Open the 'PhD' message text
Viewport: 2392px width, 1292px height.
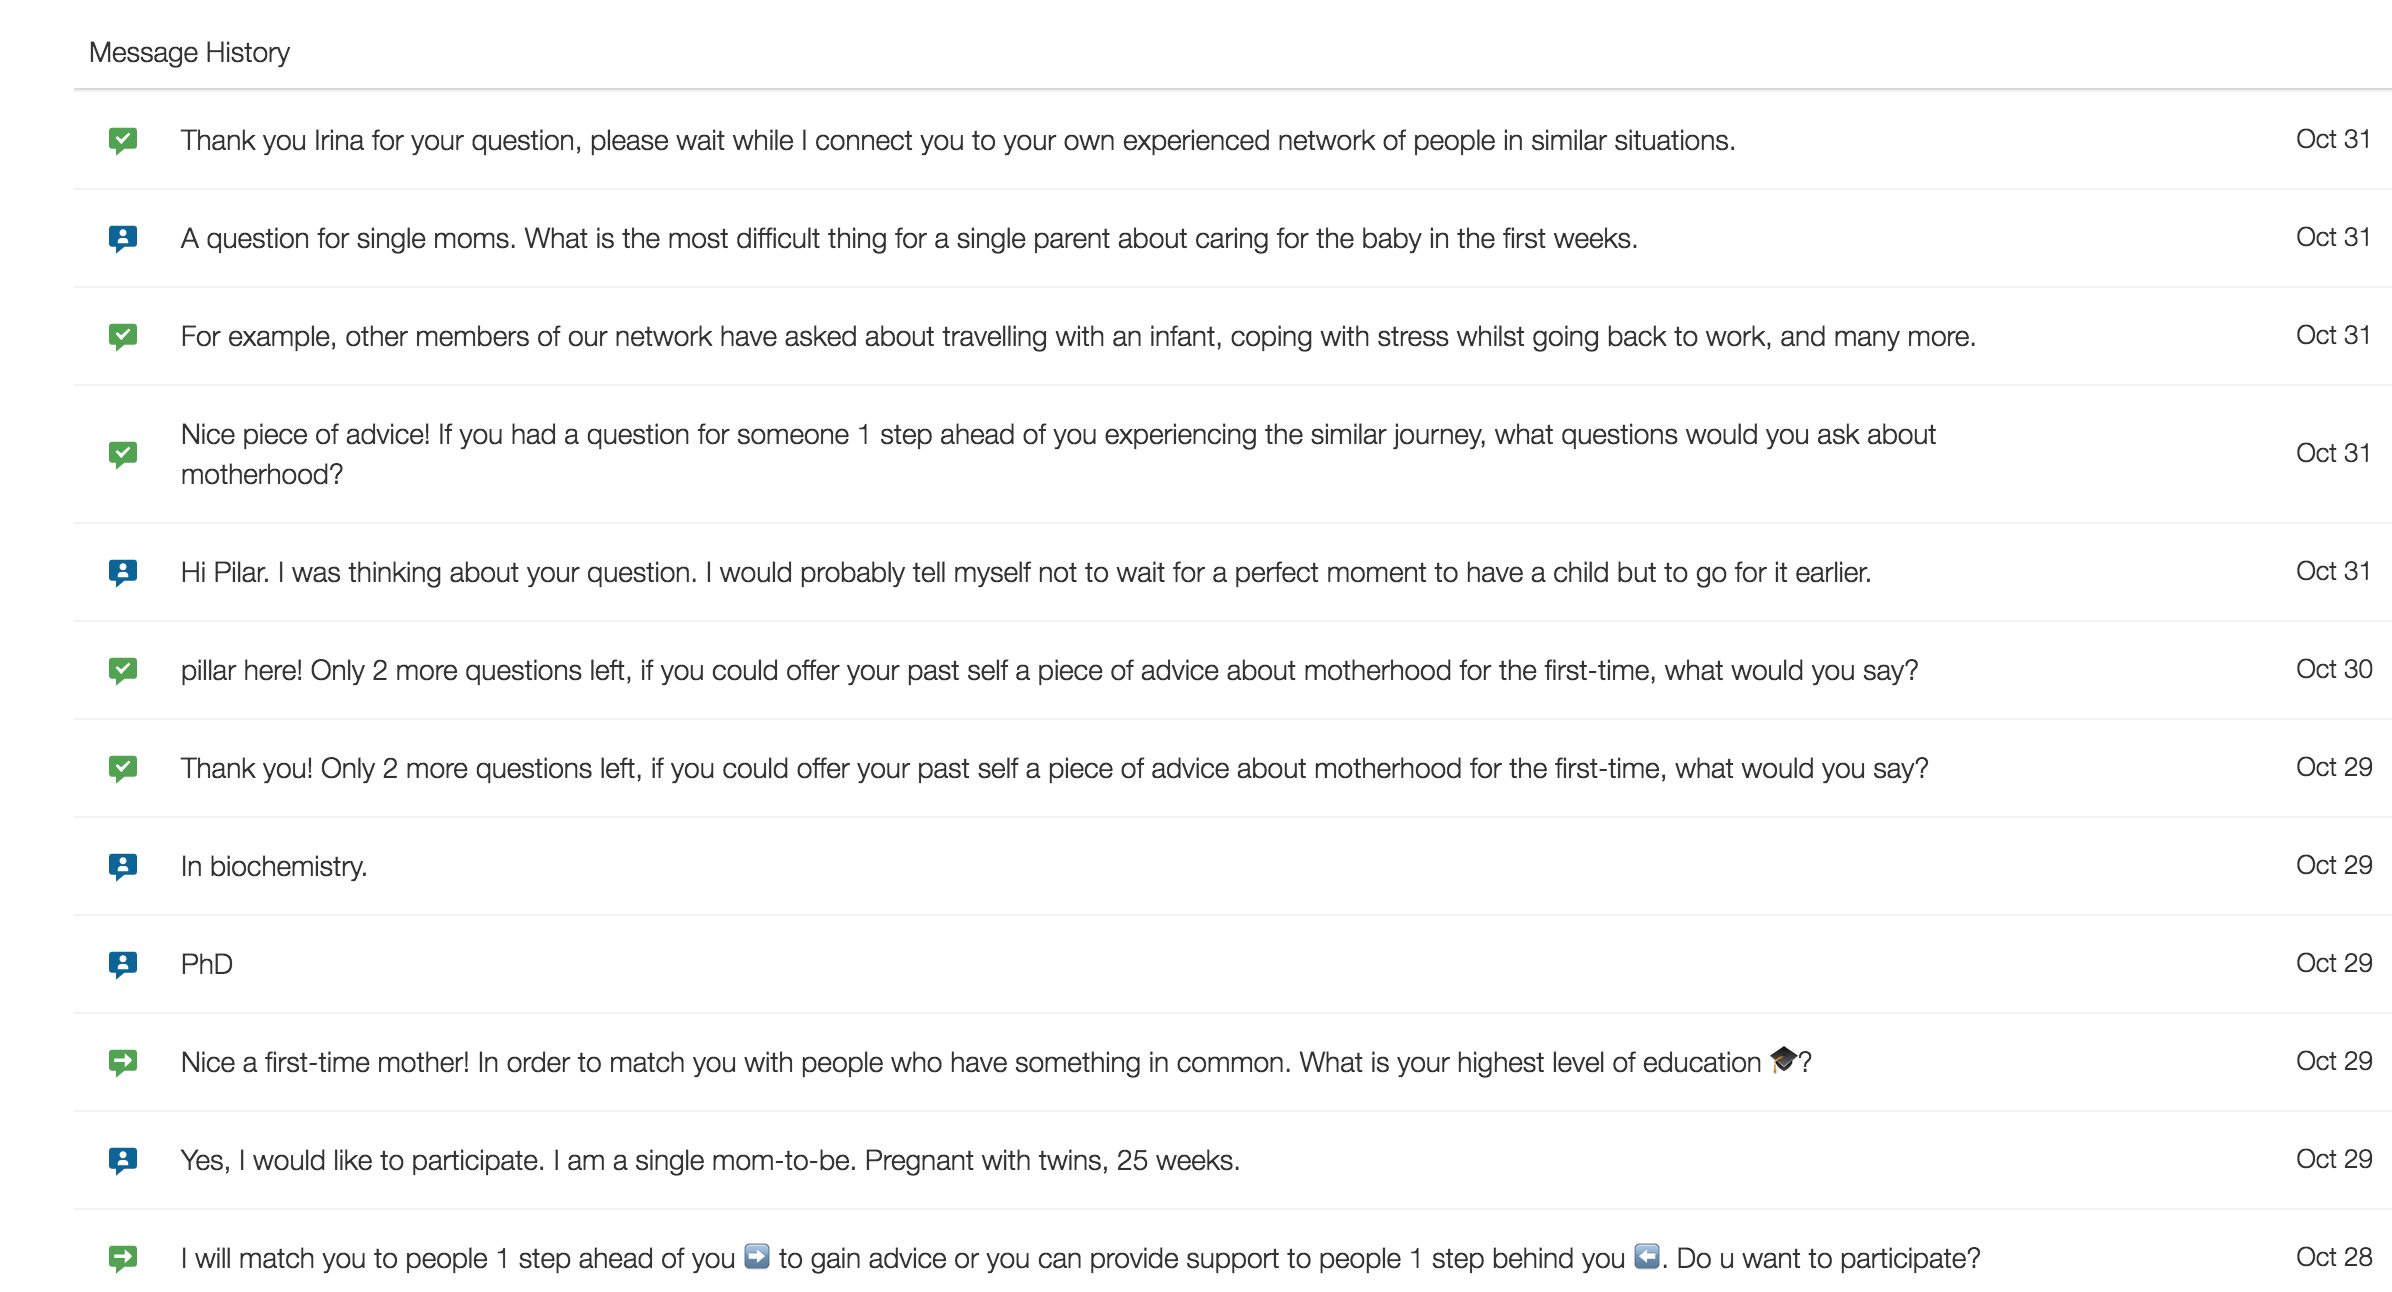[x=207, y=964]
